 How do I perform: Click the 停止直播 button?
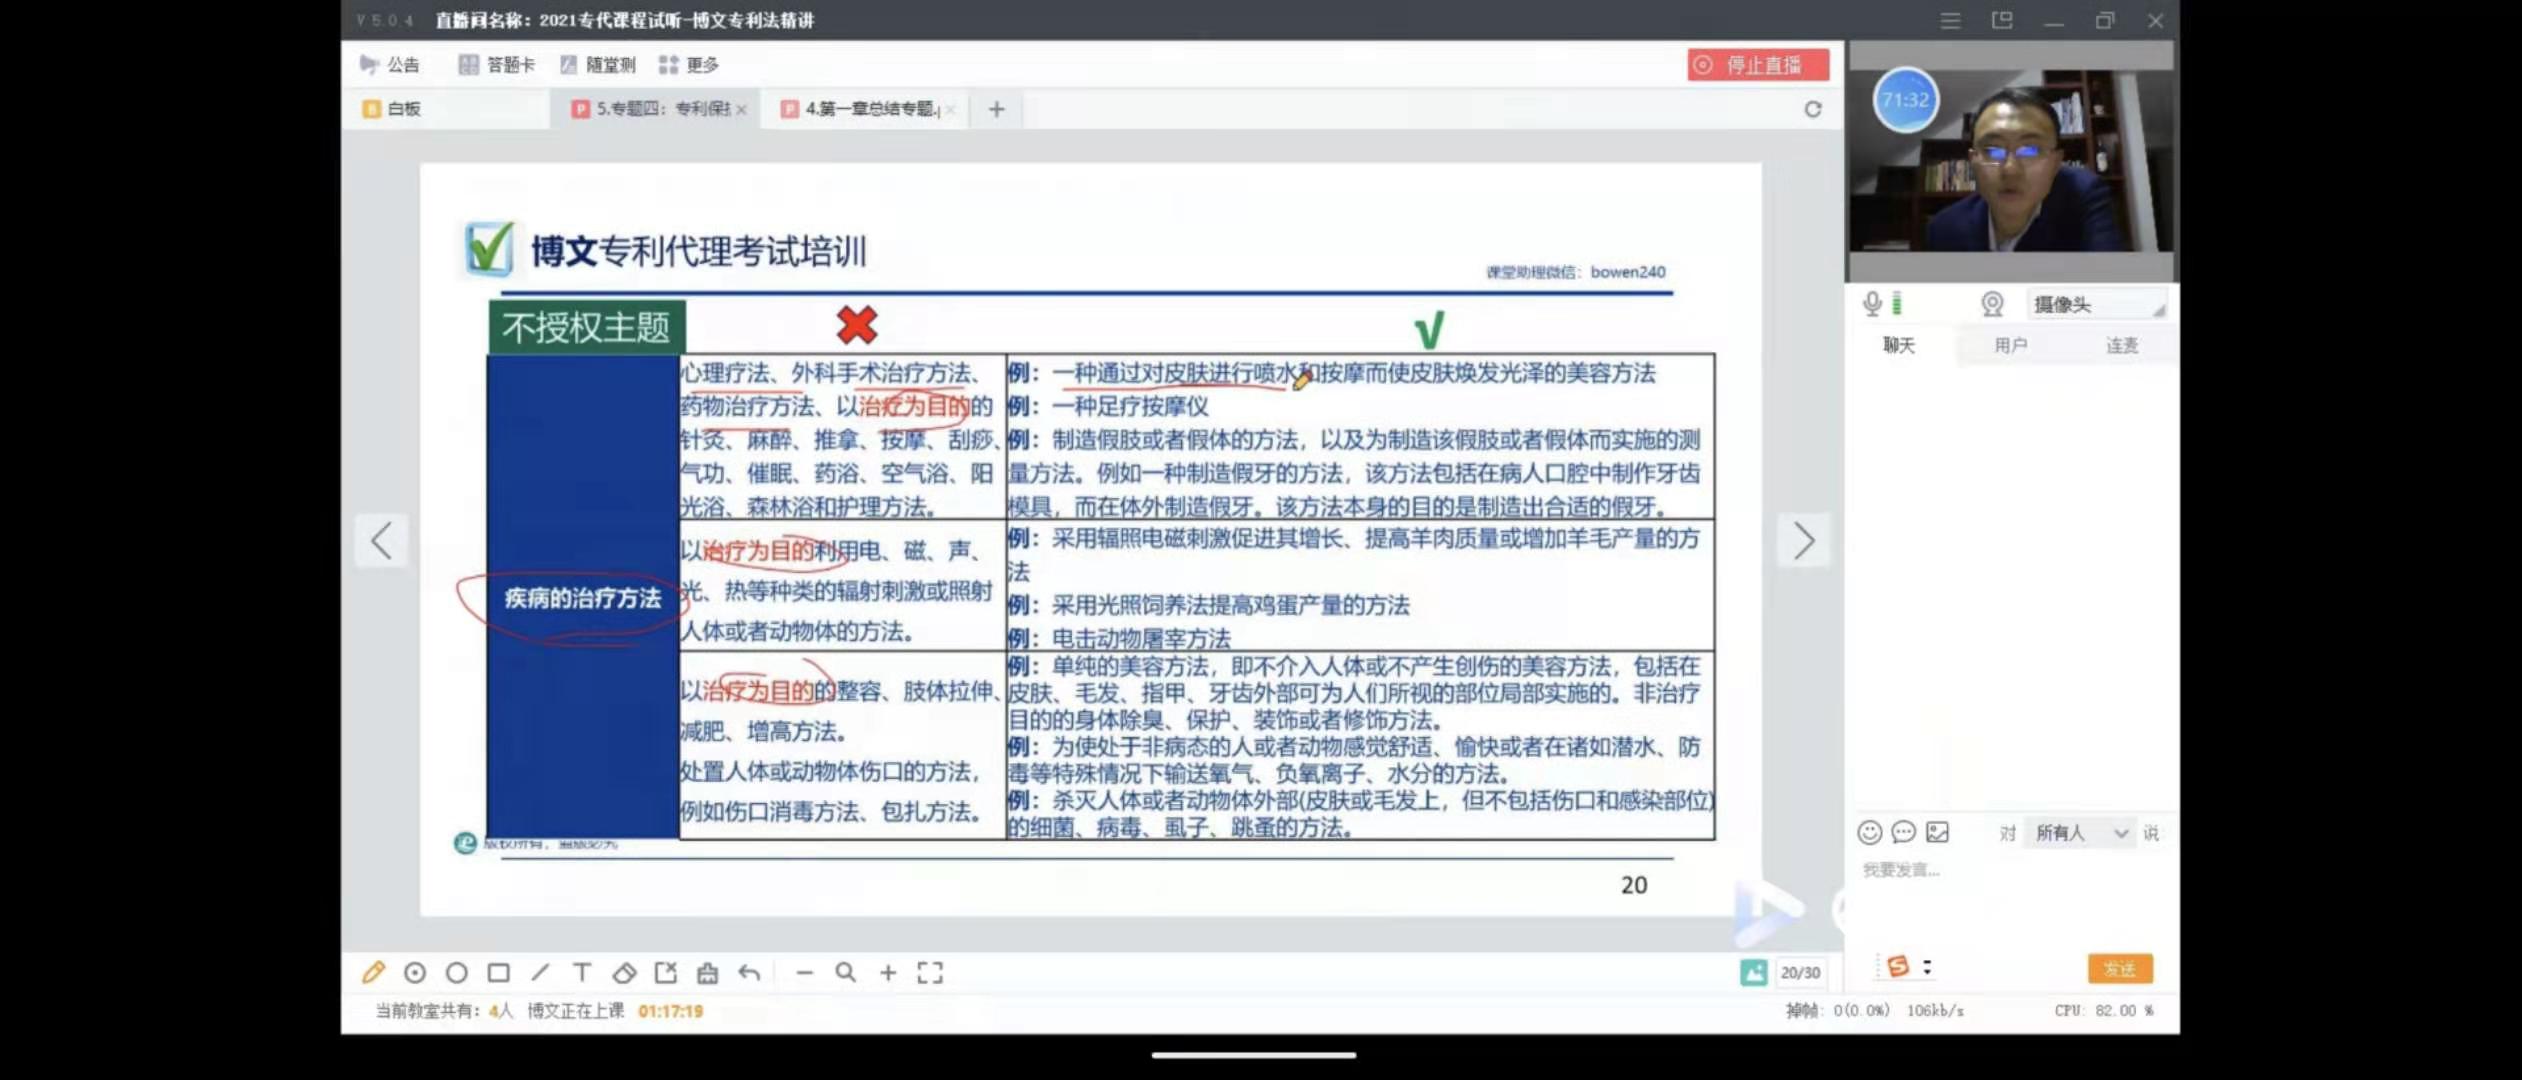click(1758, 65)
